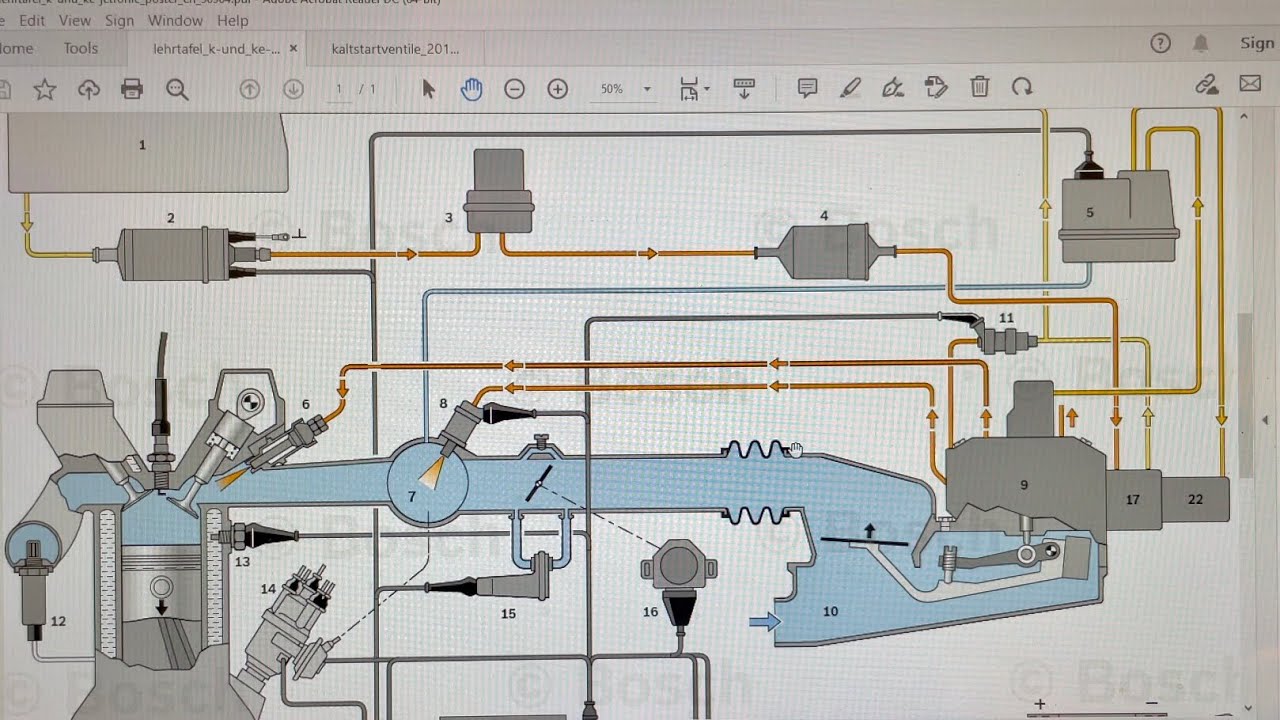Viewport: 1280px width, 720px height.
Task: Click the number 16 label in the diagram
Action: tap(651, 612)
